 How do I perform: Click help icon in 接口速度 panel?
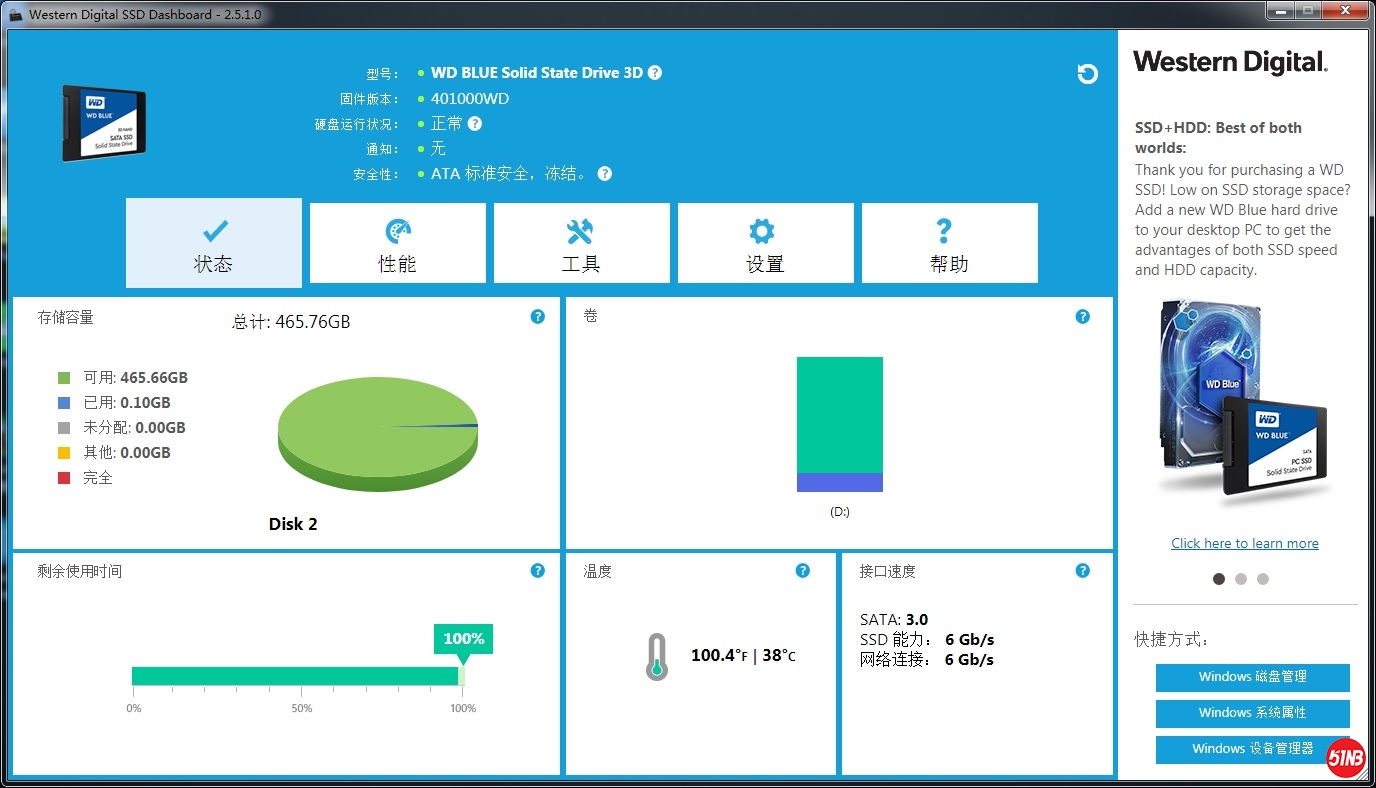[1082, 571]
